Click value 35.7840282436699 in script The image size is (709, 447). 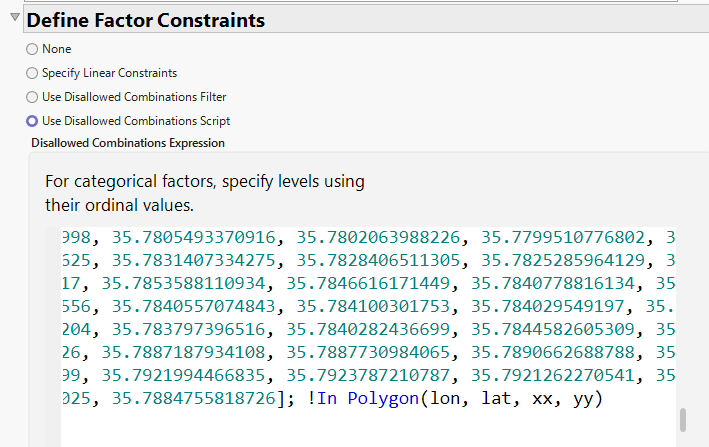point(368,329)
